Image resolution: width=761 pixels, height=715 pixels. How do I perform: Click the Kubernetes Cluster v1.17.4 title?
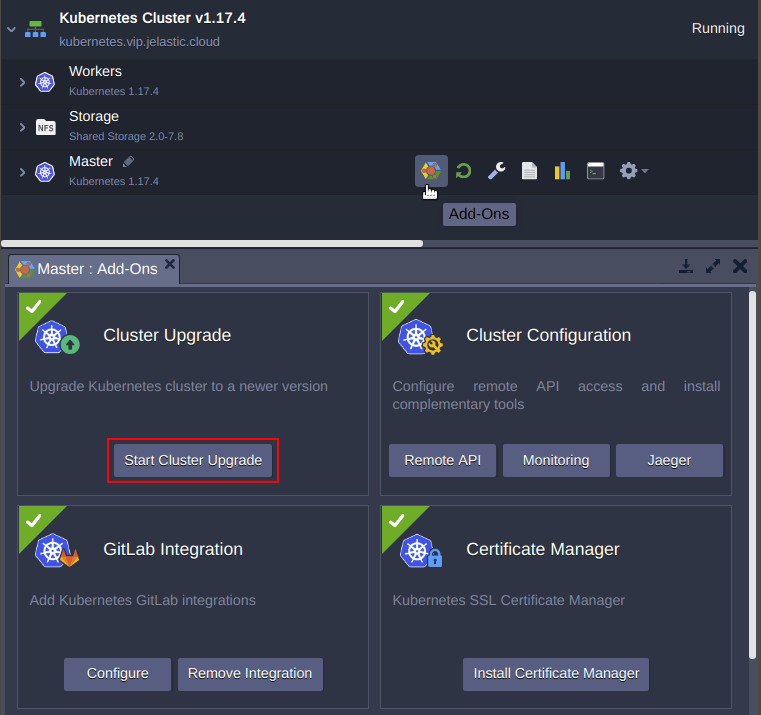click(x=152, y=18)
